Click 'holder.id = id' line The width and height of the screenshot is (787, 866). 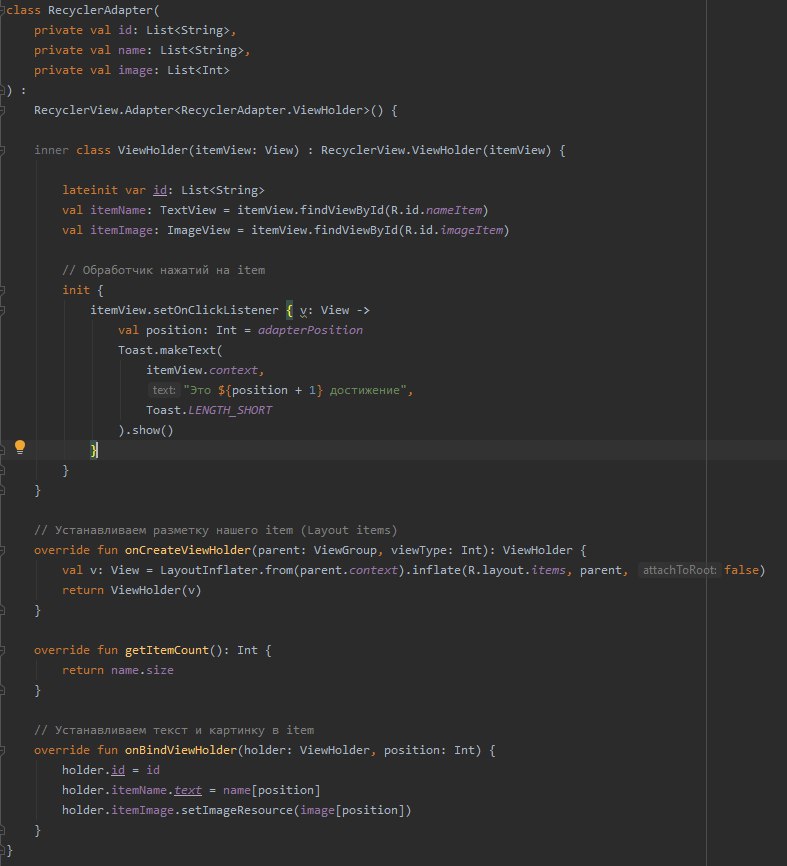tap(110, 770)
